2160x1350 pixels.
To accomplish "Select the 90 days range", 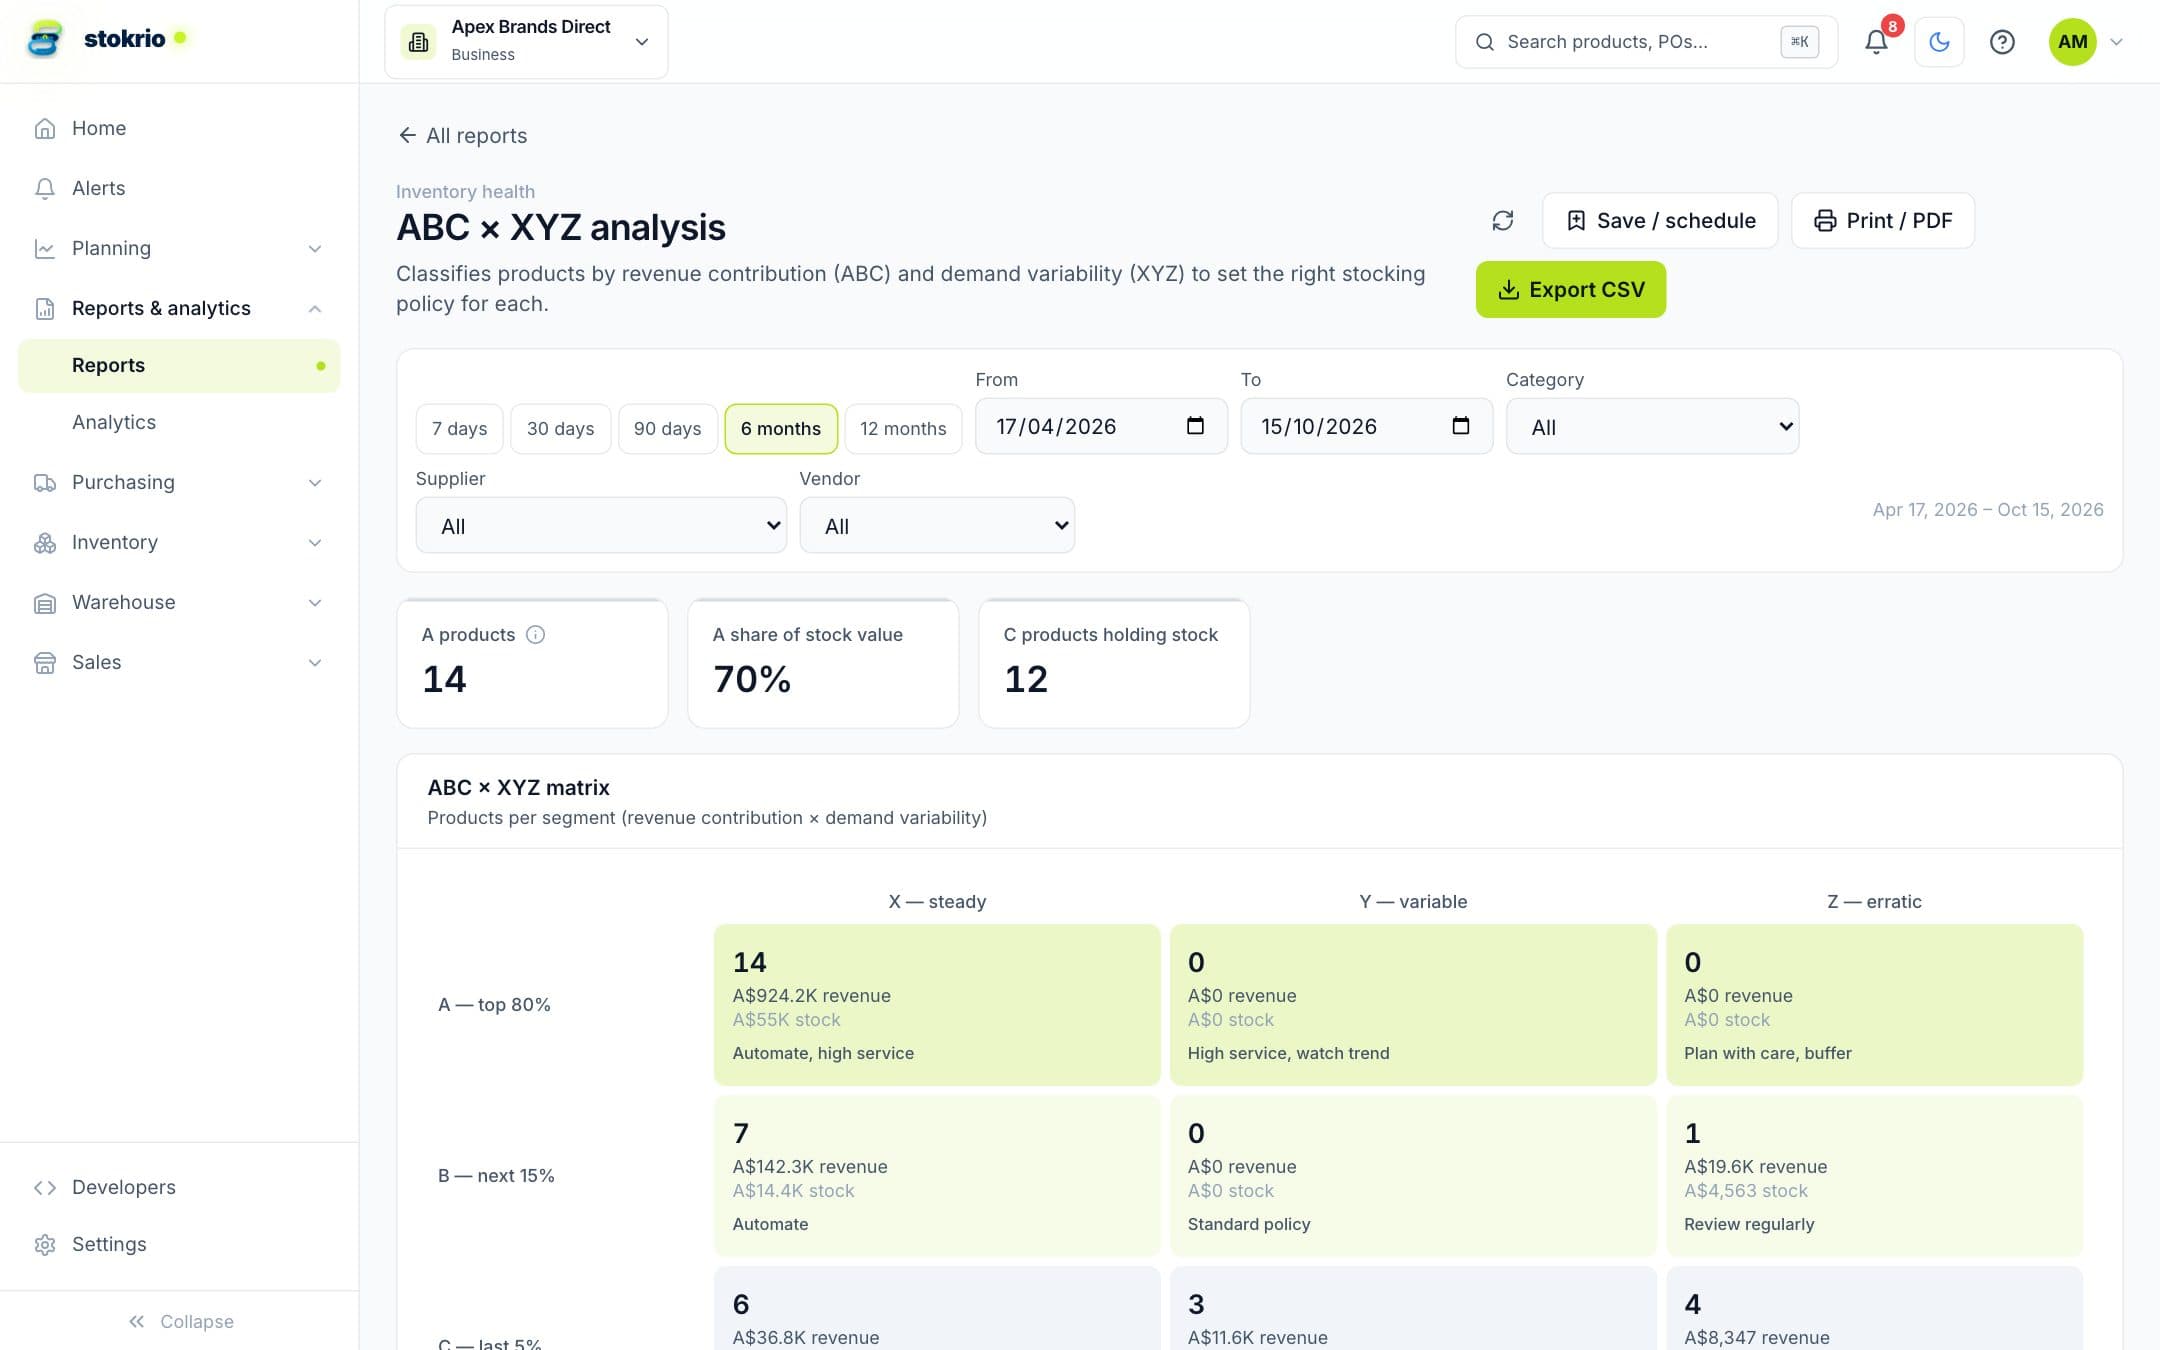I will [x=667, y=428].
